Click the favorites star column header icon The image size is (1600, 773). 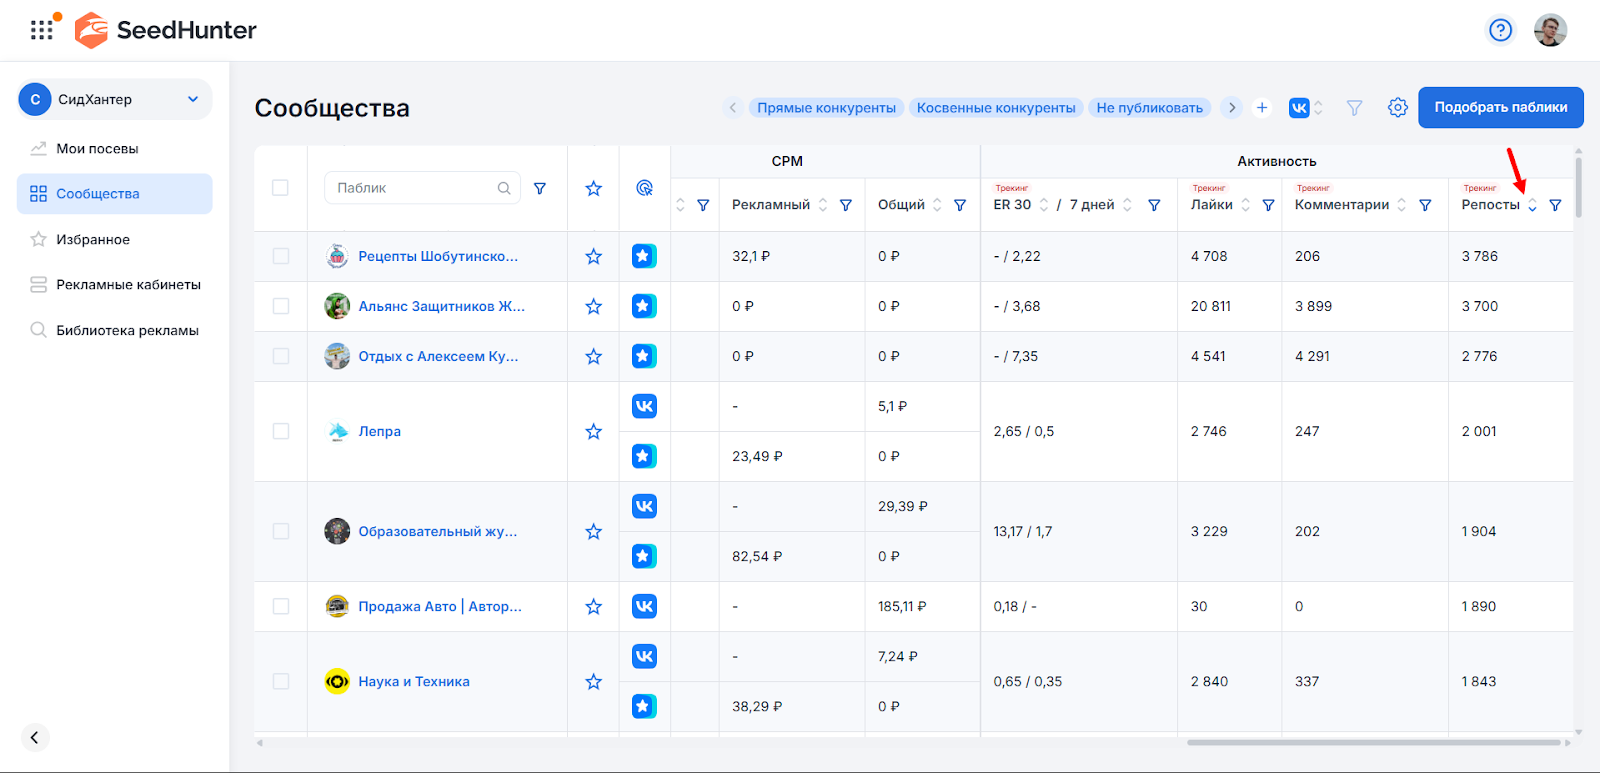(593, 188)
